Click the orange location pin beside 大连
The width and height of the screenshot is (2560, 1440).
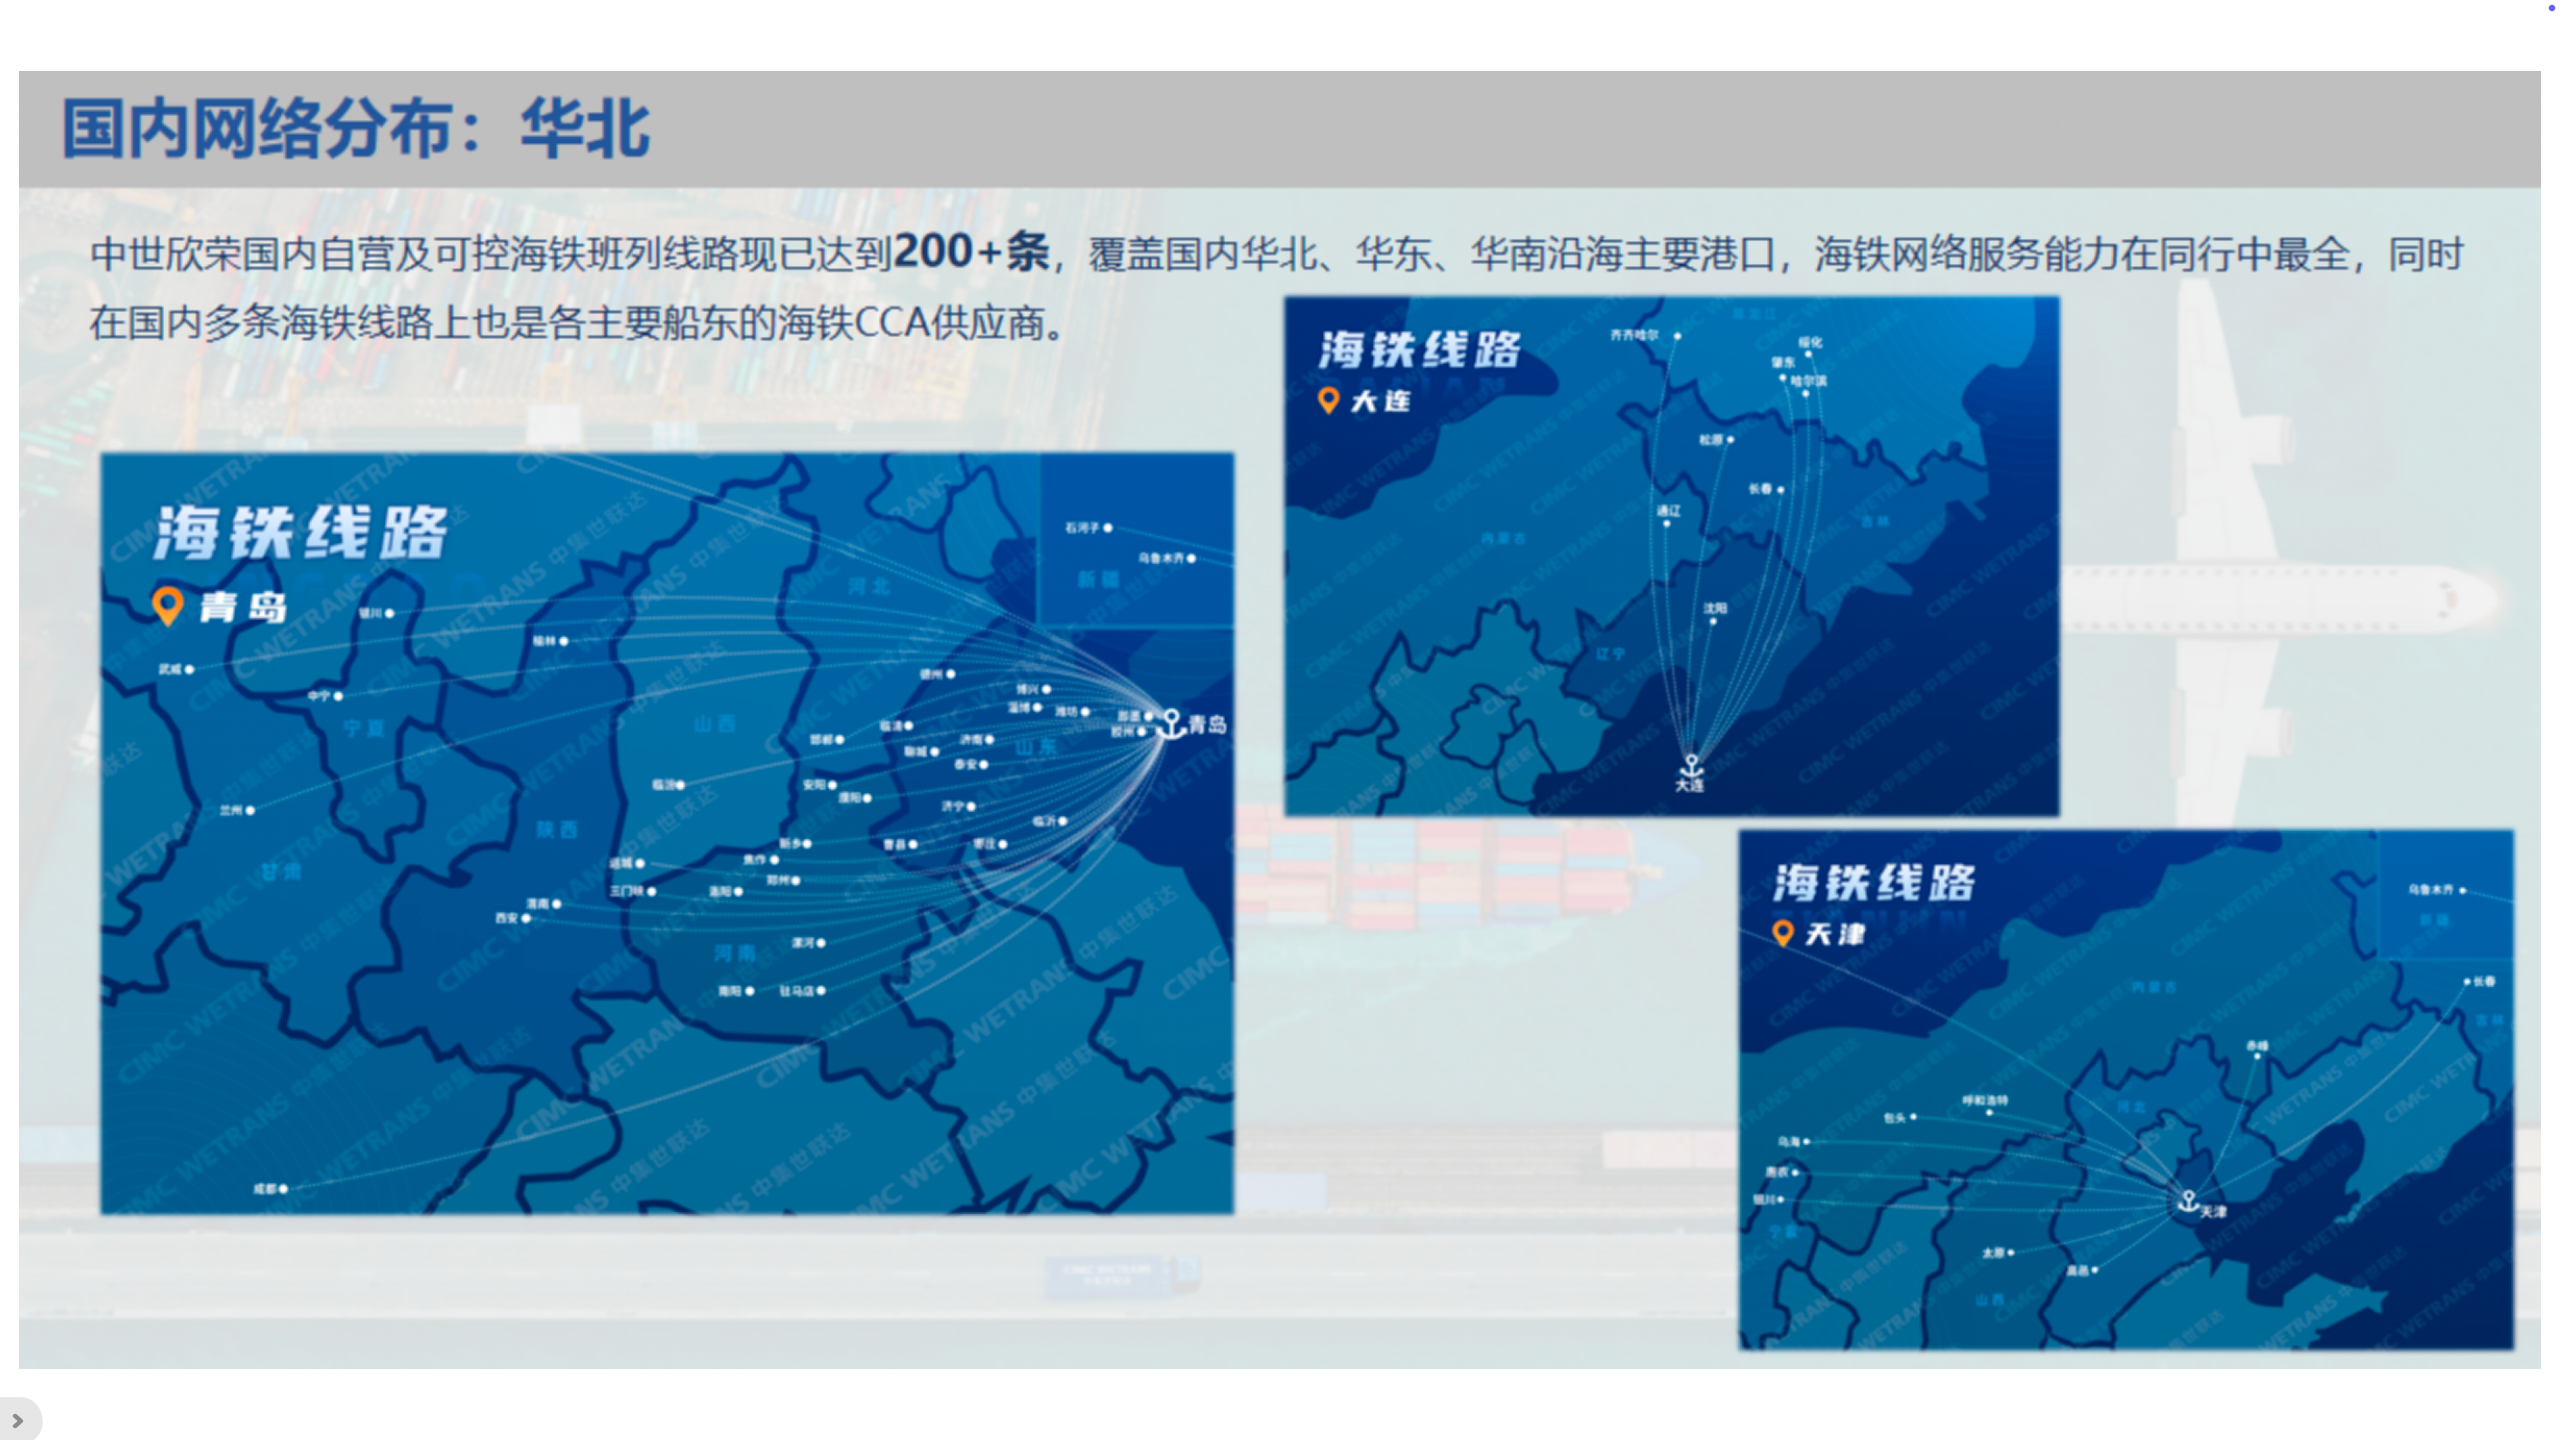tap(1328, 400)
